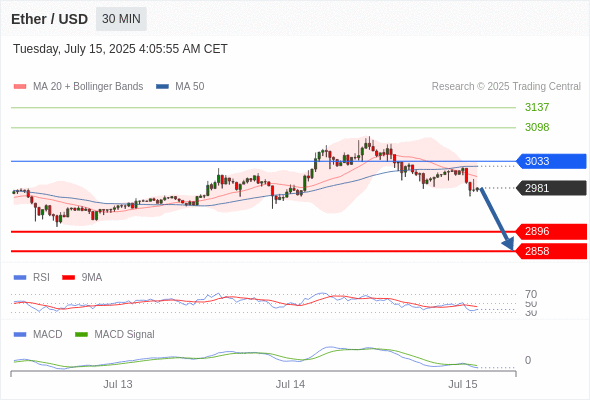Click the RSI 70 level label
The height and width of the screenshot is (400, 590).
531,294
